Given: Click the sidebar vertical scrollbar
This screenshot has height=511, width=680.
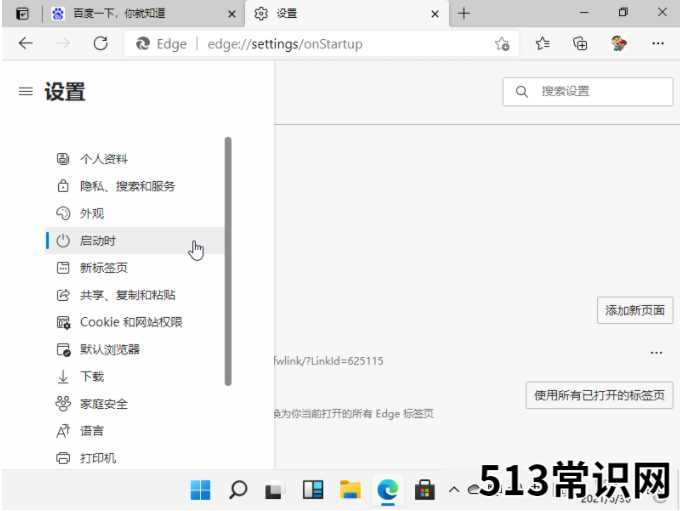Looking at the screenshot, I should point(228,262).
